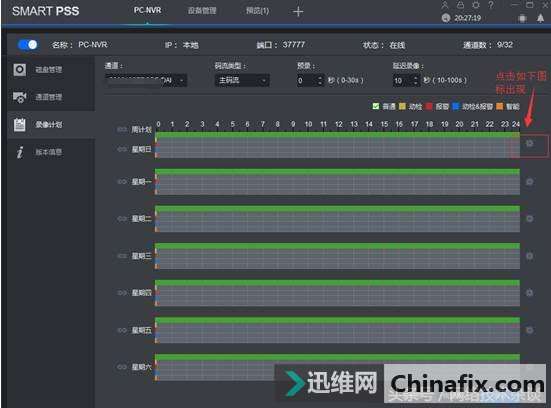
Task: Open the 版本信息 version info 'i' icon
Action: pyautogui.click(x=20, y=152)
